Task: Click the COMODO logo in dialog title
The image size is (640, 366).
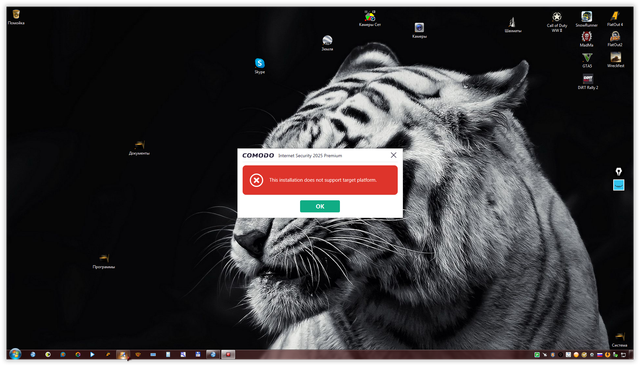Action: coord(258,155)
